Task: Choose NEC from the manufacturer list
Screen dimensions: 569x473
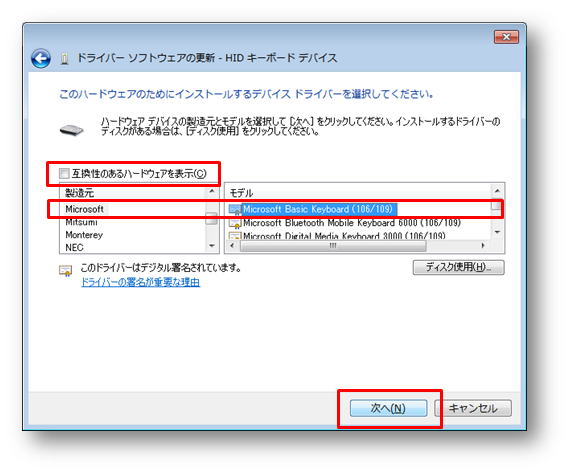Action: coord(74,248)
